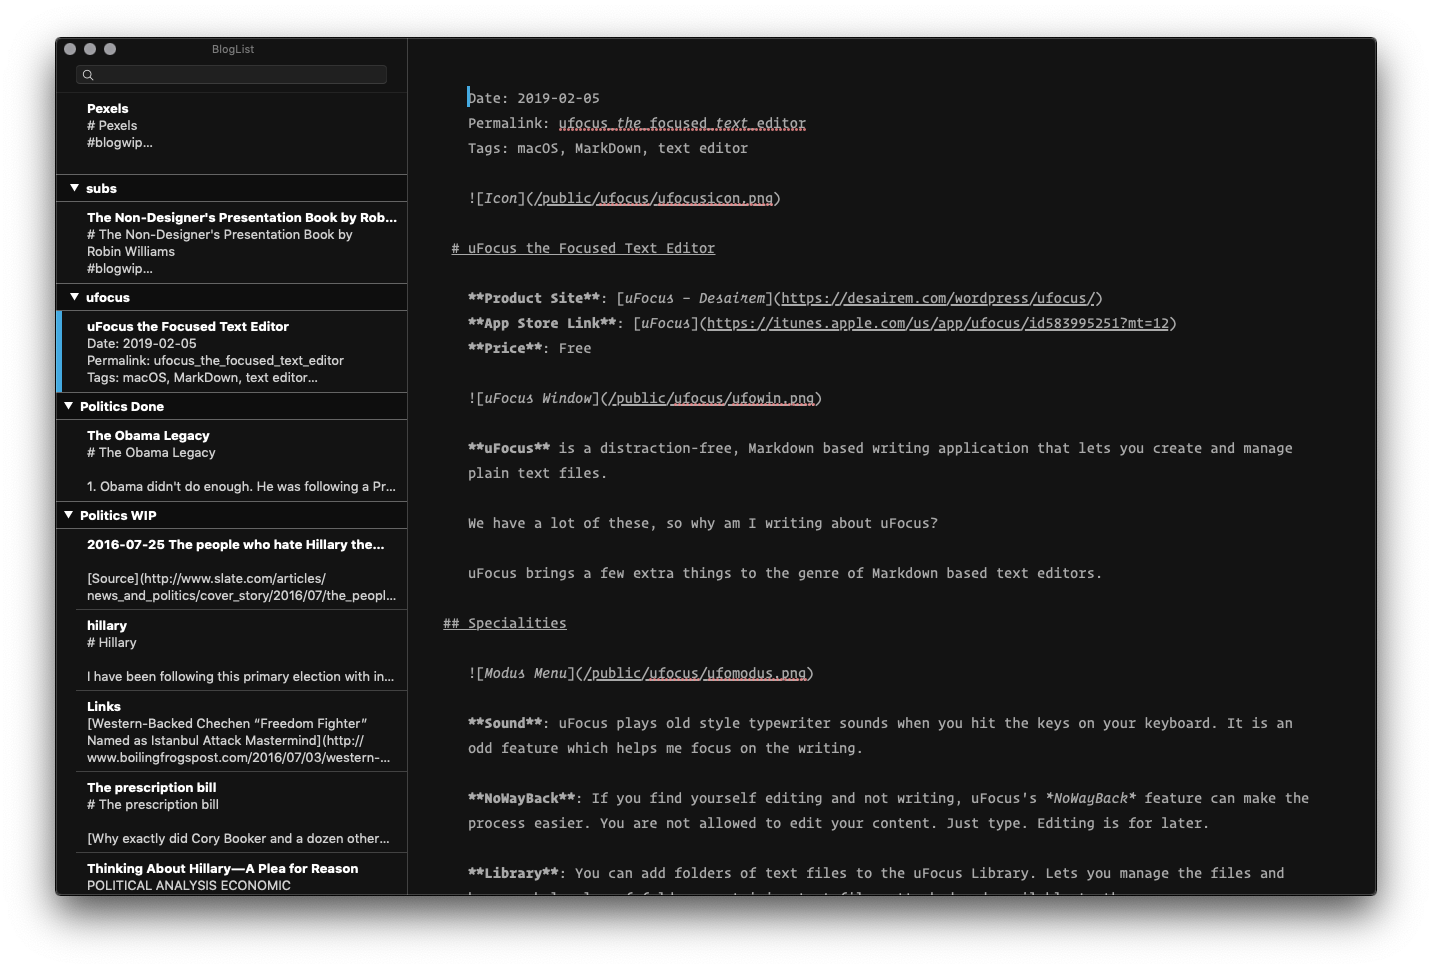
Task: Click the BlogList window title
Action: click(x=233, y=49)
